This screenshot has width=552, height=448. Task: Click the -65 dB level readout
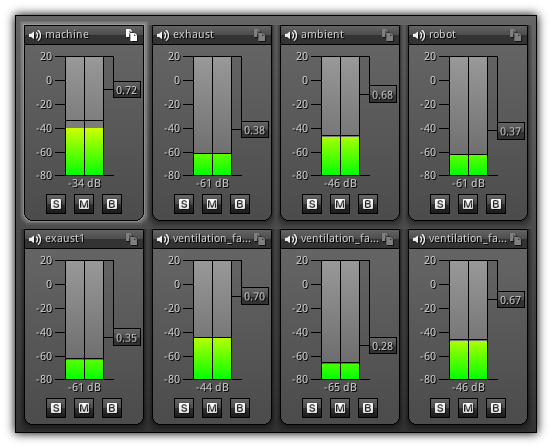[340, 387]
